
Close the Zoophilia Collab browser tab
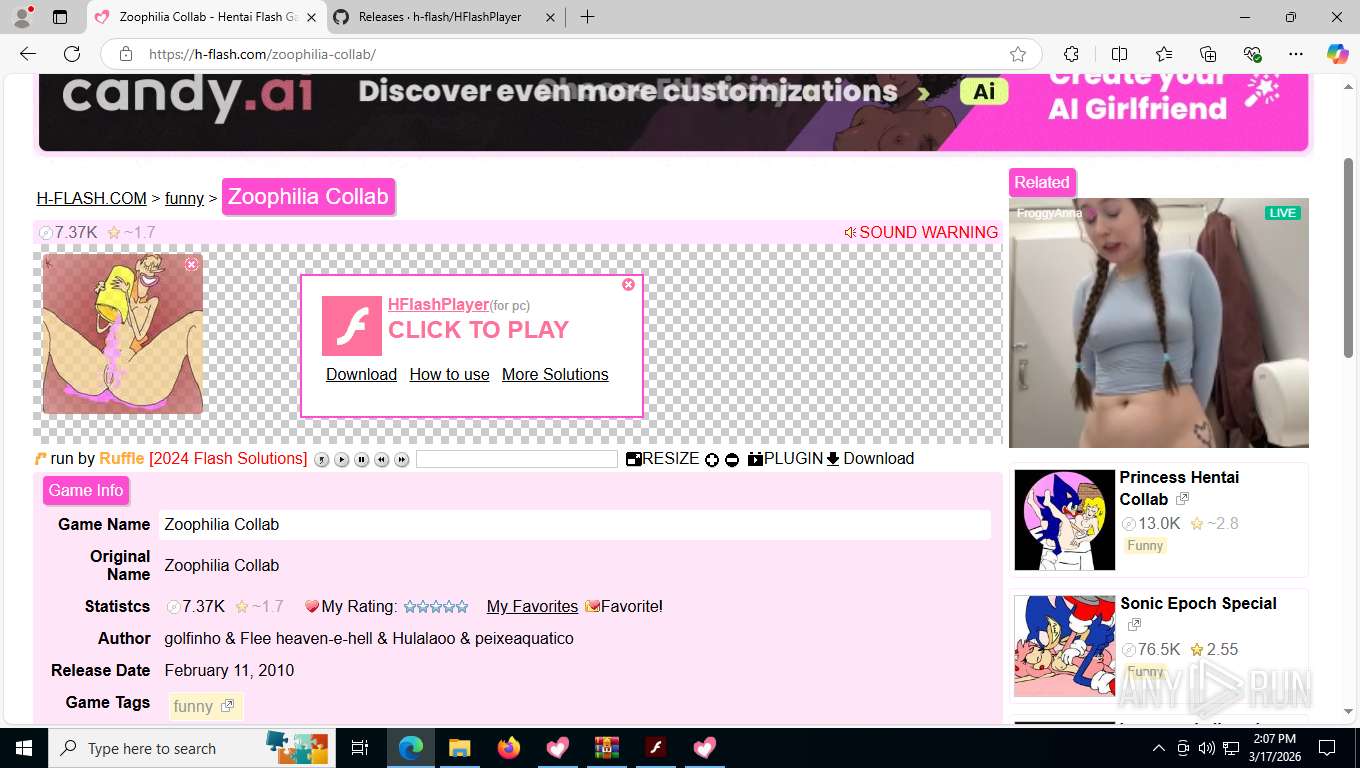tap(311, 17)
